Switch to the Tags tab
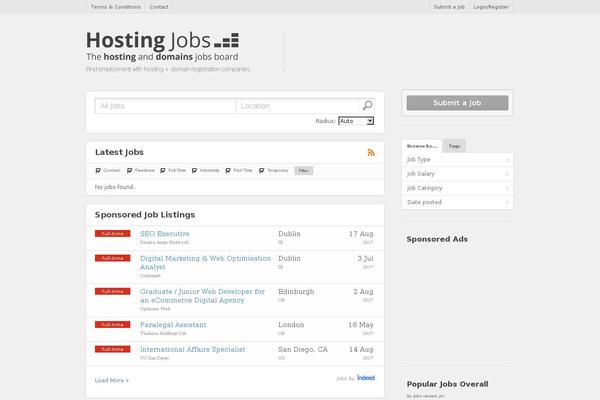This screenshot has width=600, height=400. pos(454,146)
